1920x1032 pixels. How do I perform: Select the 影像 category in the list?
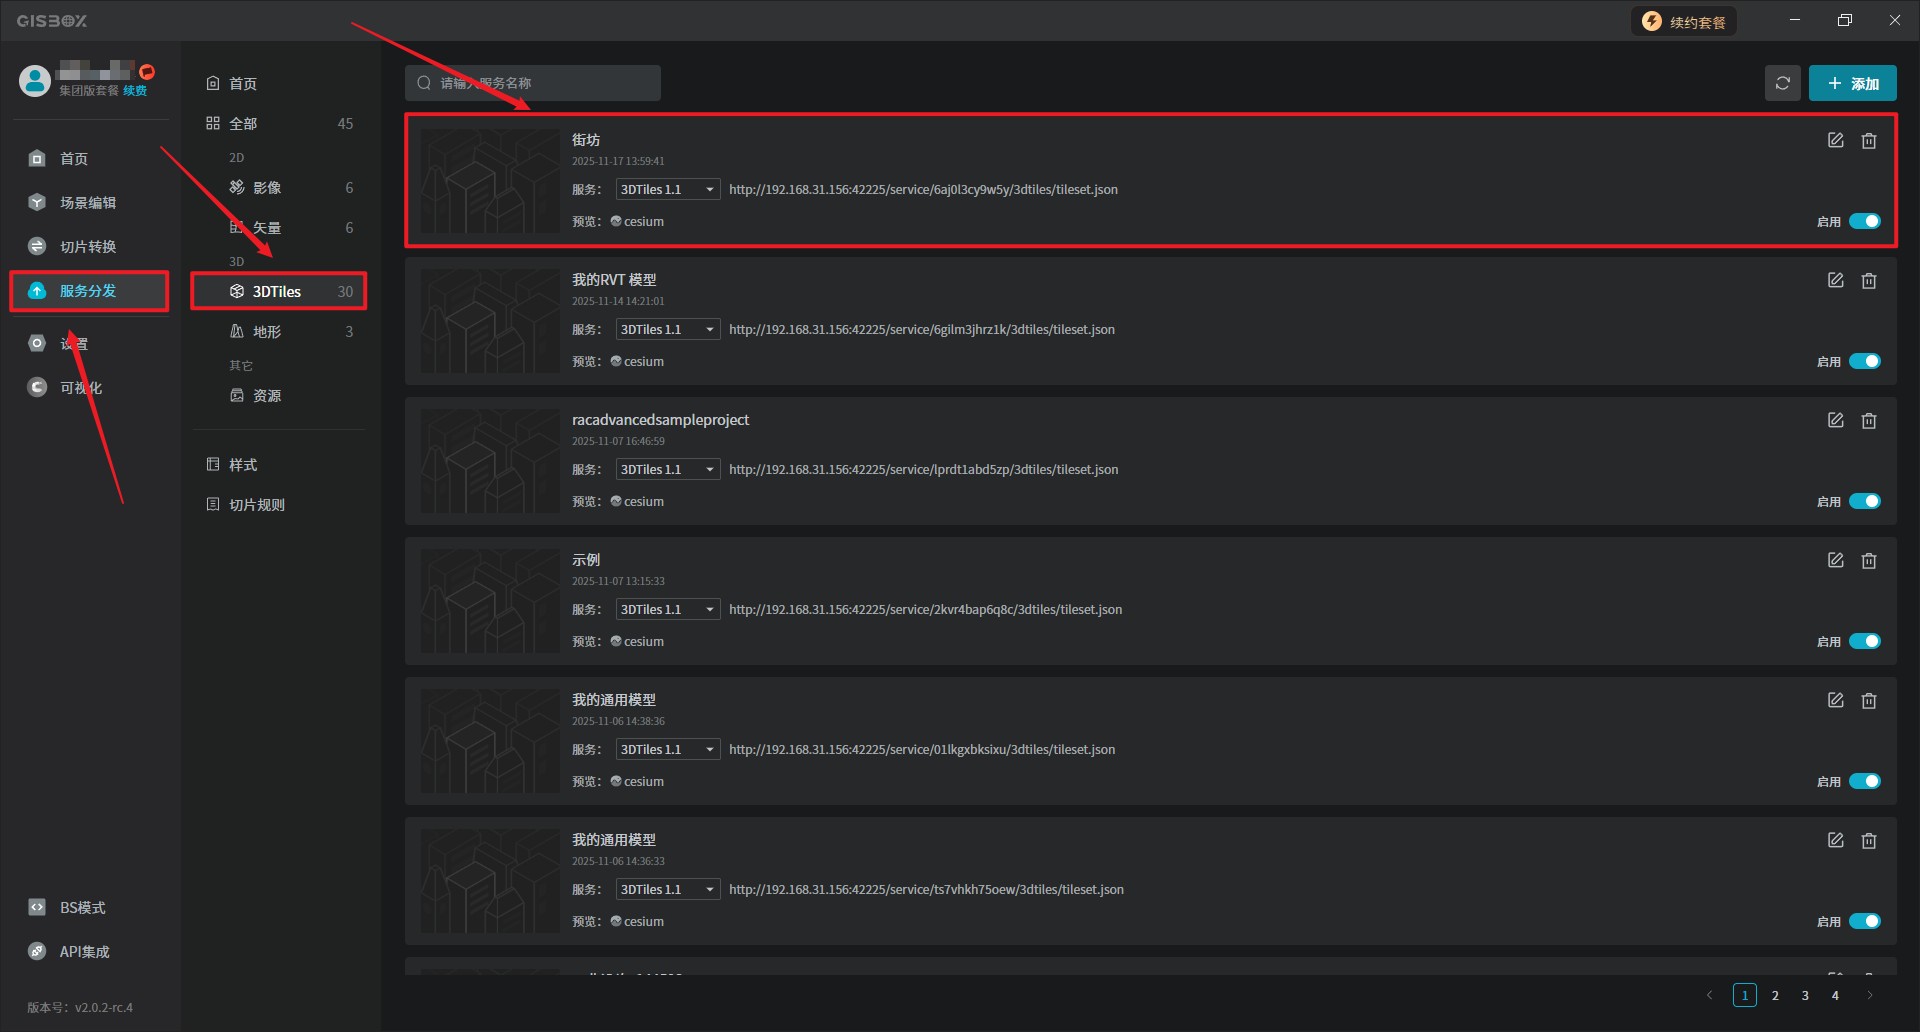(x=267, y=188)
